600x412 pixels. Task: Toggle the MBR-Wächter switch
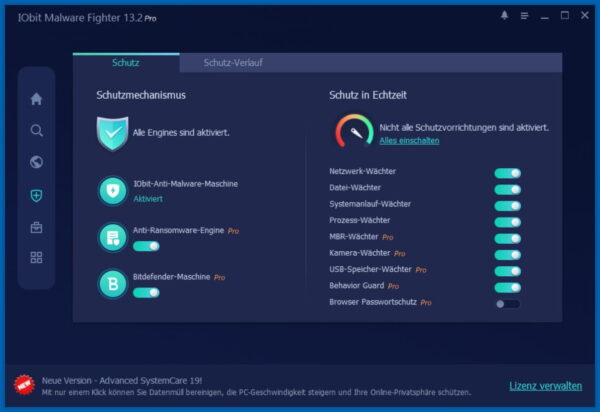click(508, 239)
